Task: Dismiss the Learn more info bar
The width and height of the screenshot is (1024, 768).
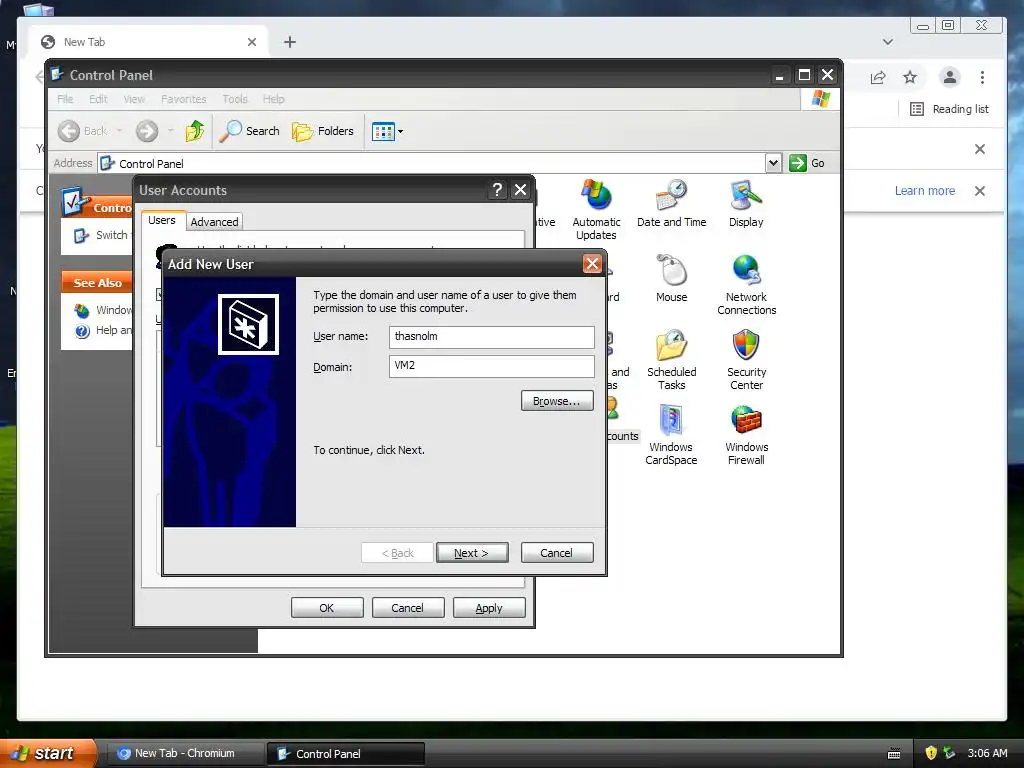Action: click(x=980, y=191)
